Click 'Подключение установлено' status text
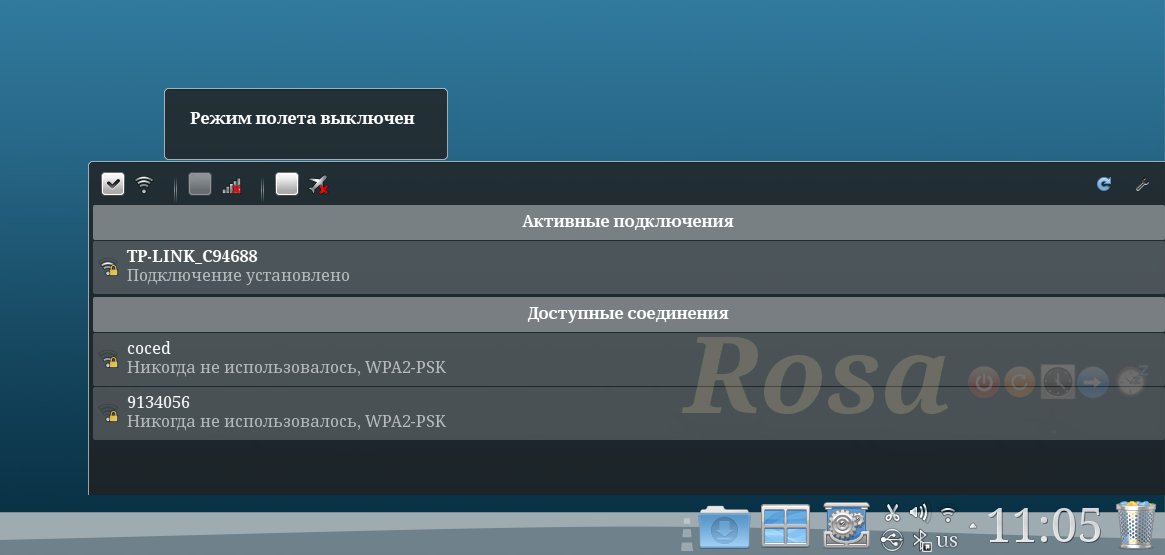The image size is (1165, 555). (238, 276)
